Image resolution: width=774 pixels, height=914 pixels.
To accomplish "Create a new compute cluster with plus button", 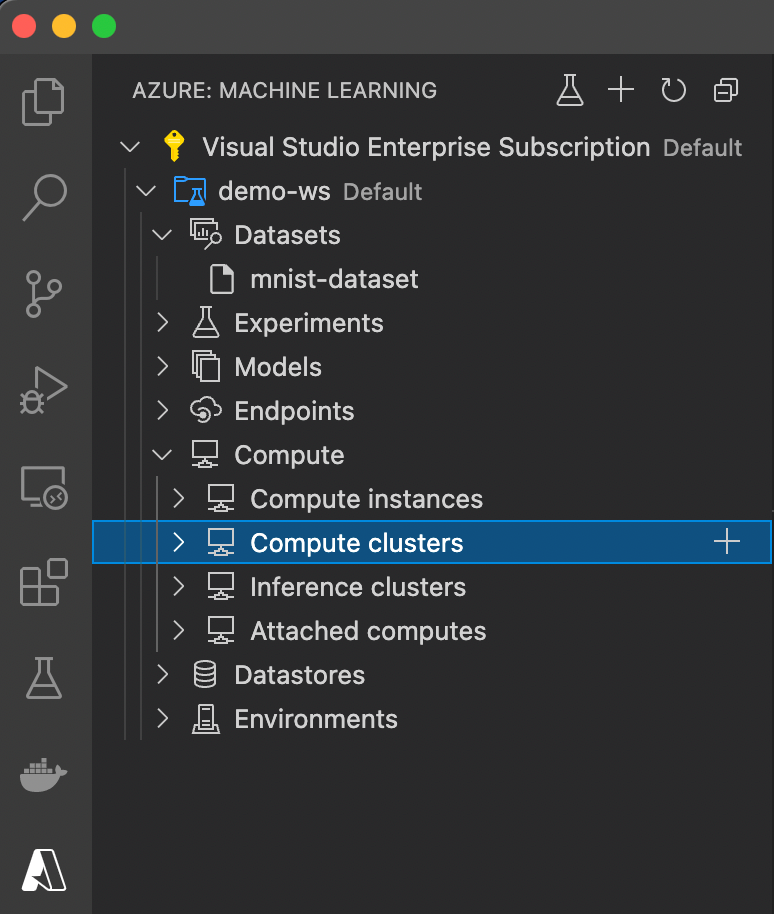I will [x=727, y=542].
